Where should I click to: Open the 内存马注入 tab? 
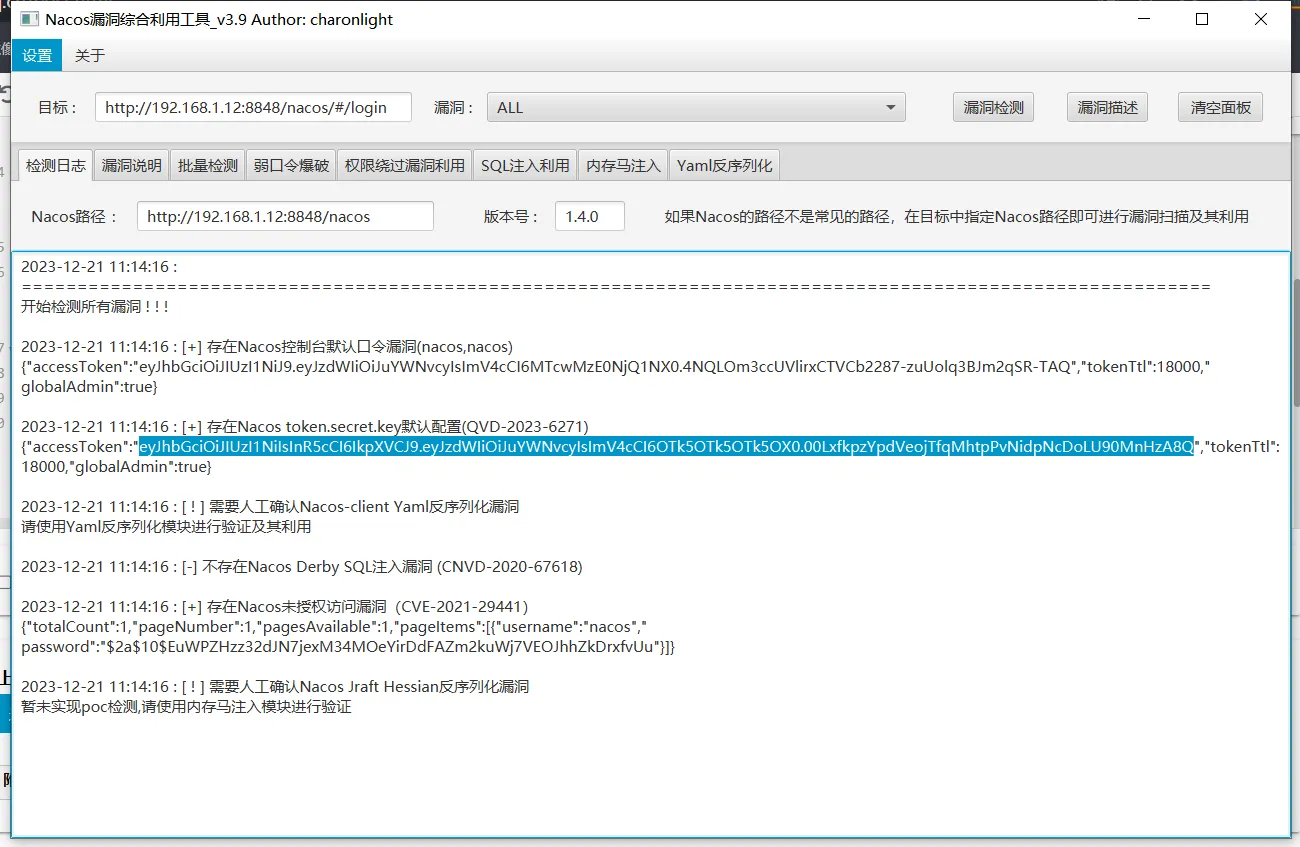[x=622, y=164]
